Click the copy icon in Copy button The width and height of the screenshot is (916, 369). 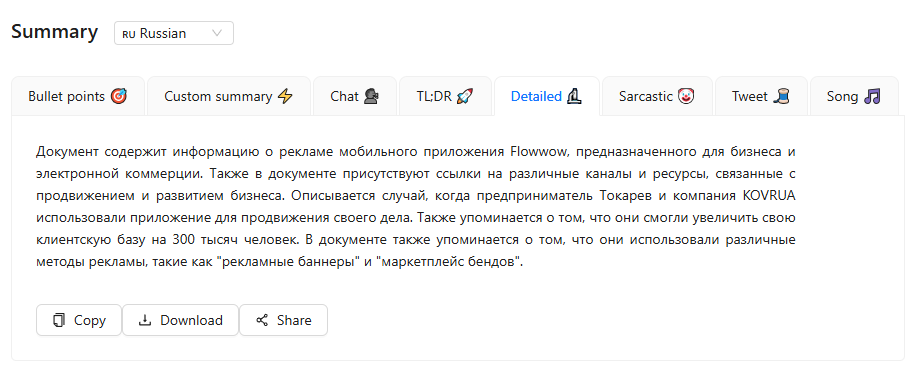point(58,320)
